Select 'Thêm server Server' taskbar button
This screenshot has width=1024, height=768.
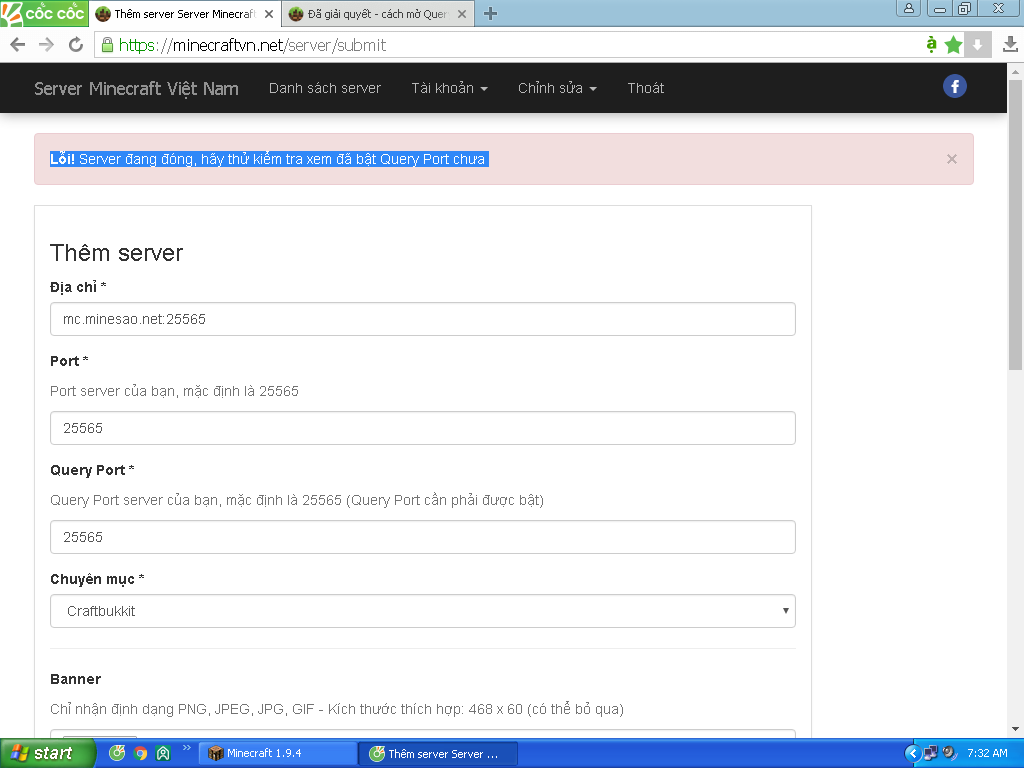click(x=438, y=754)
